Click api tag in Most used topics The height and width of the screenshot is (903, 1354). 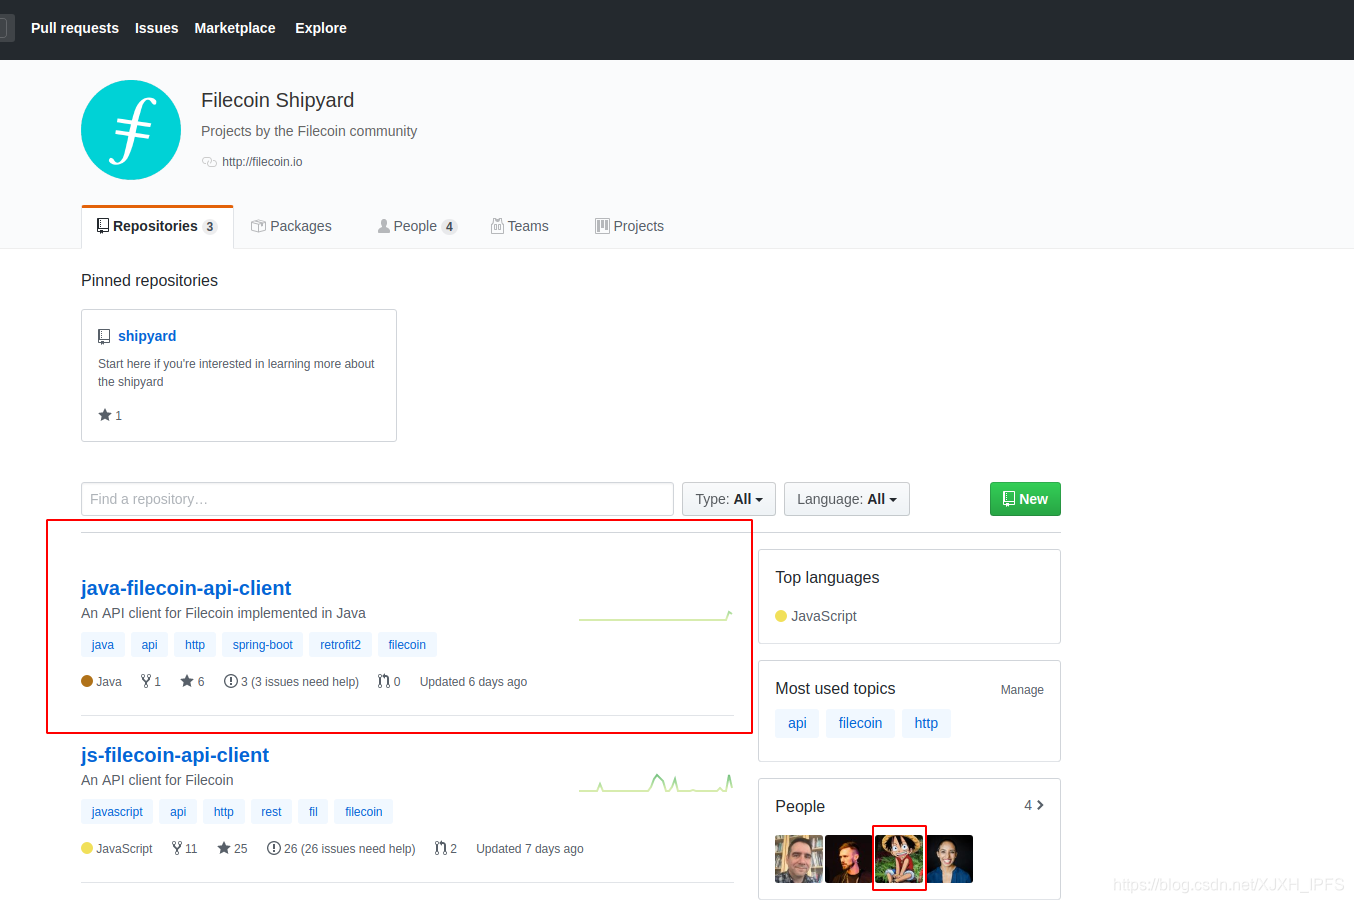(x=797, y=723)
